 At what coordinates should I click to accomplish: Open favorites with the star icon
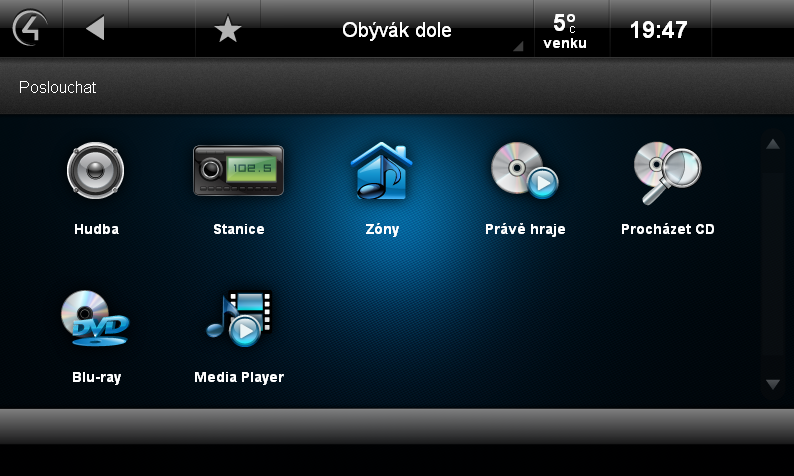(228, 29)
